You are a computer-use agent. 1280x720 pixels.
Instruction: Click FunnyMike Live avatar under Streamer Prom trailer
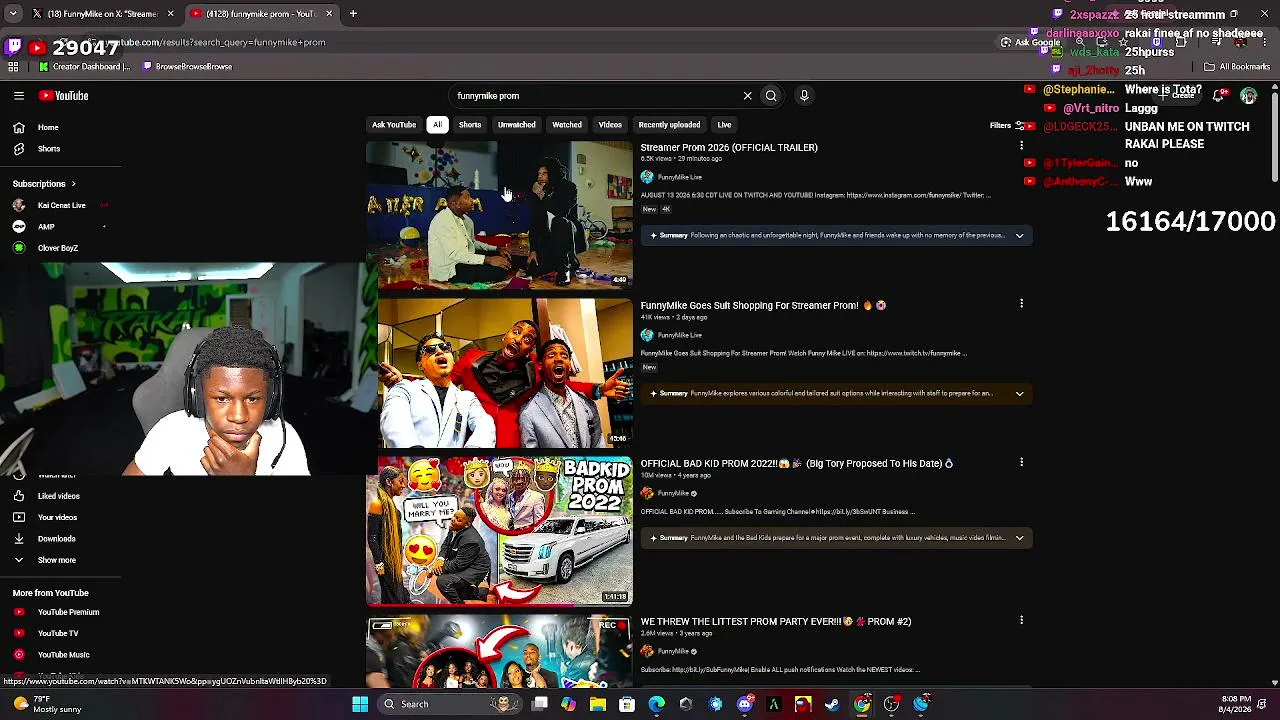click(647, 177)
